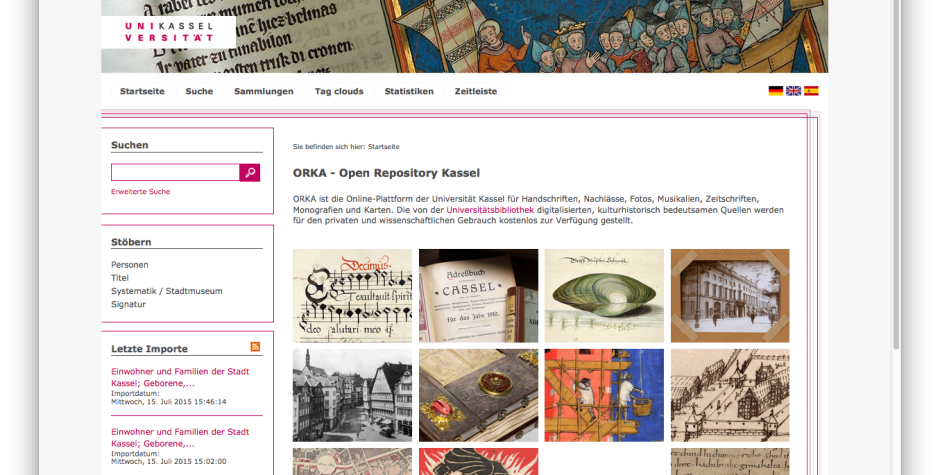Image resolution: width=940 pixels, height=475 pixels.
Task: Go to Sammlungen in navigation
Action: tap(264, 91)
